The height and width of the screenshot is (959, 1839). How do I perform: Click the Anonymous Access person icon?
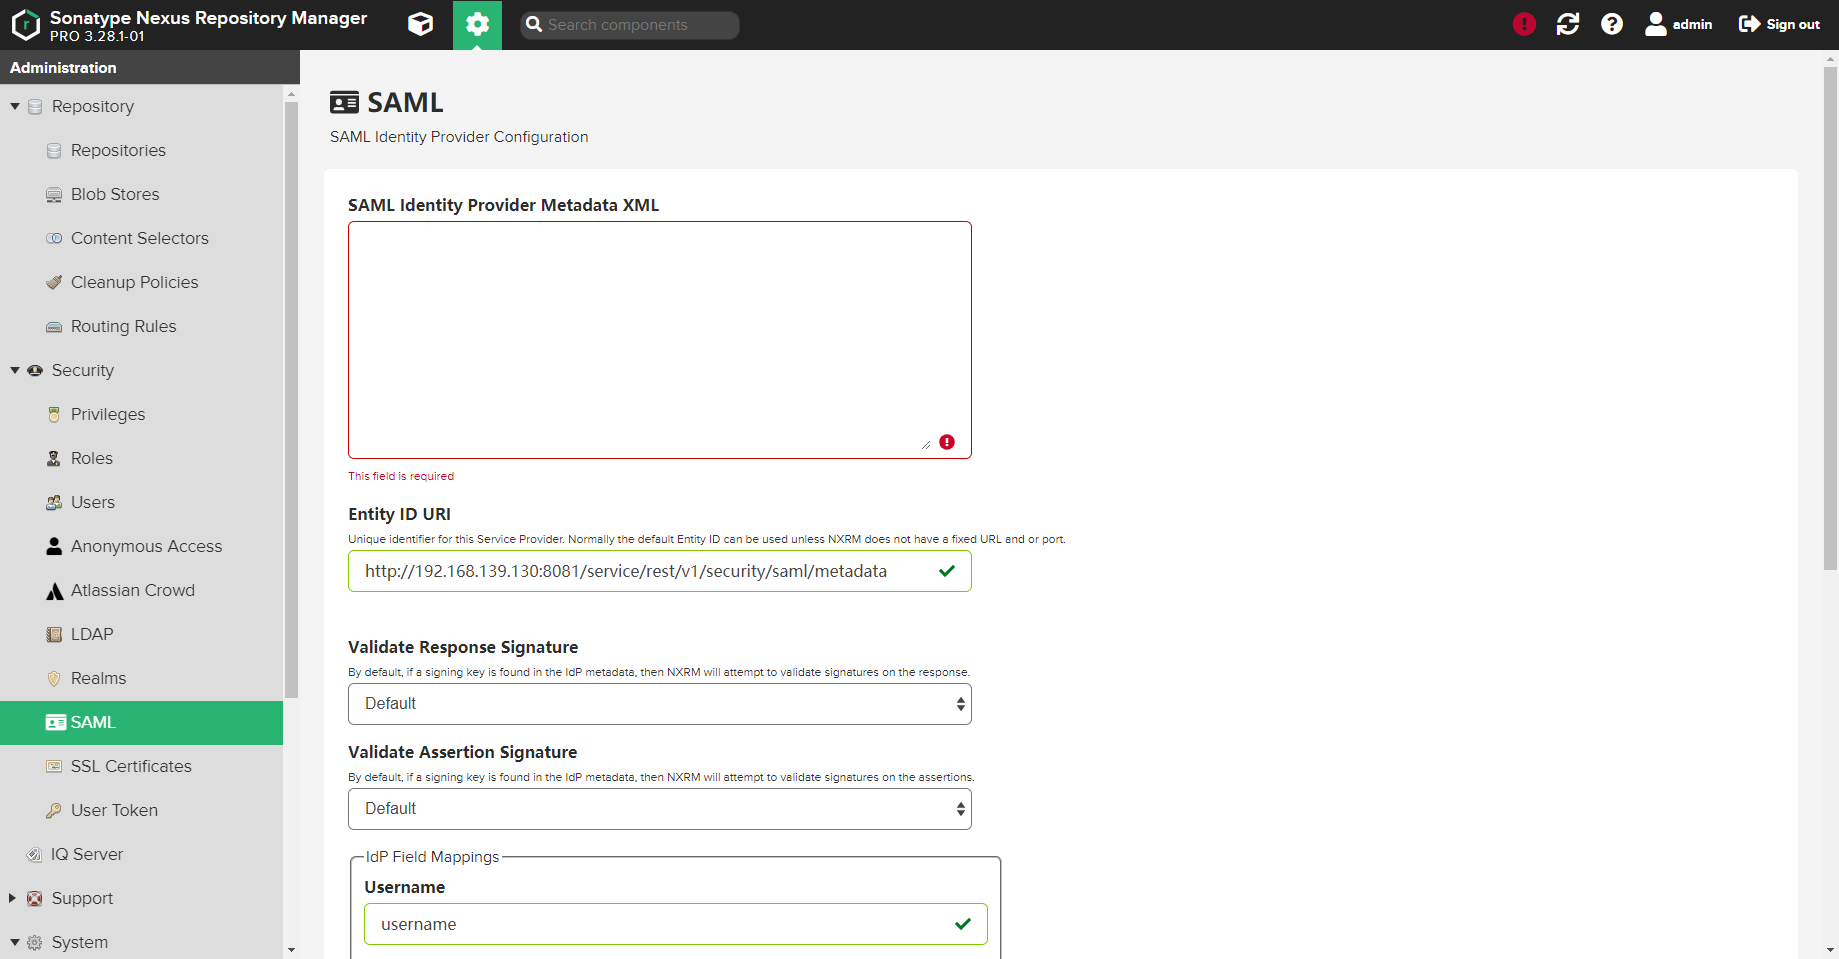coord(54,546)
